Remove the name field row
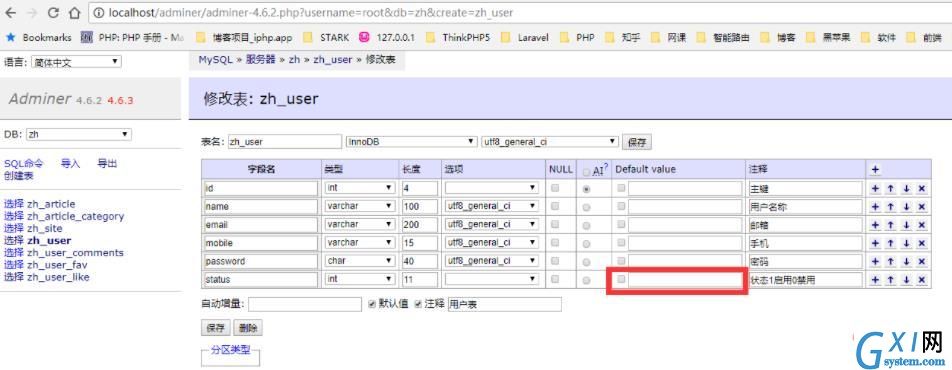 (922, 207)
